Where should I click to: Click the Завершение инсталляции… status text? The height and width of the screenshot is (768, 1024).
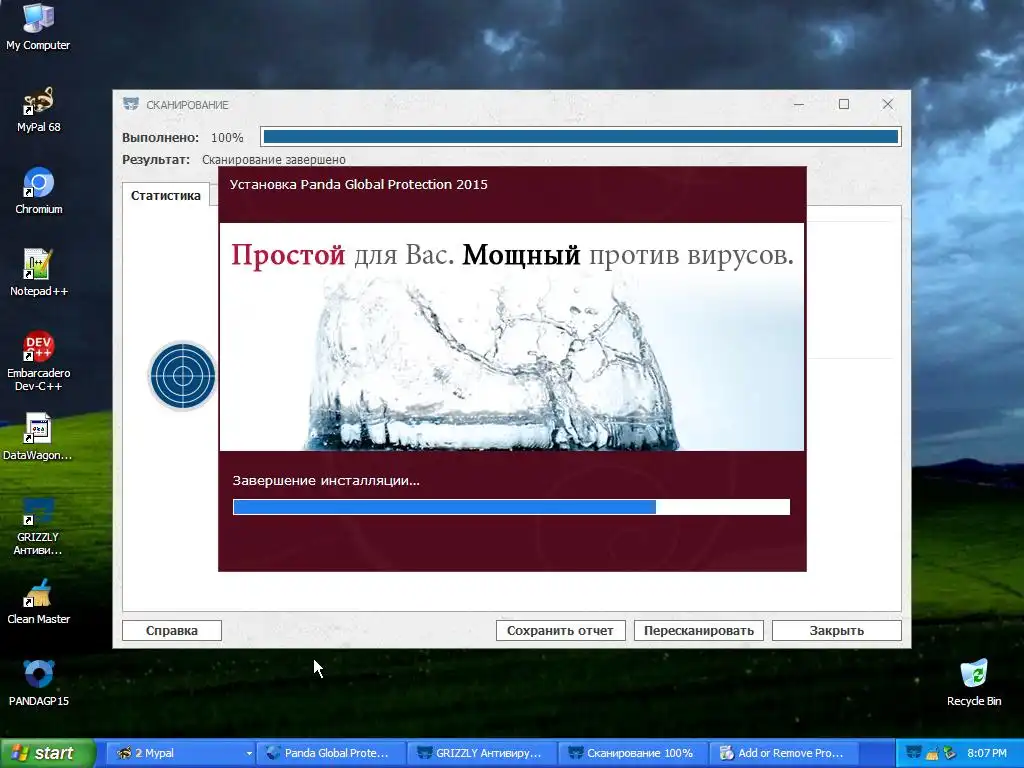click(326, 481)
